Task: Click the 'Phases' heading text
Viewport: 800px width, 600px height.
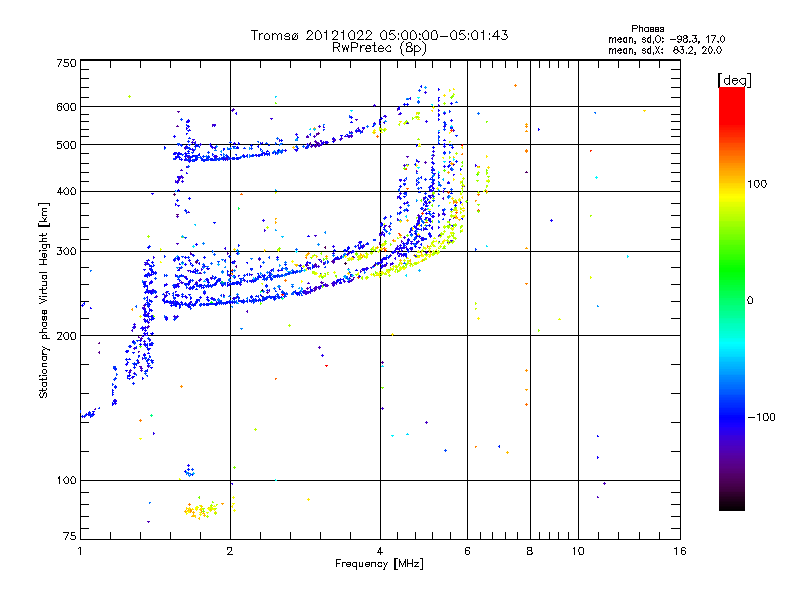Action: pos(647,29)
